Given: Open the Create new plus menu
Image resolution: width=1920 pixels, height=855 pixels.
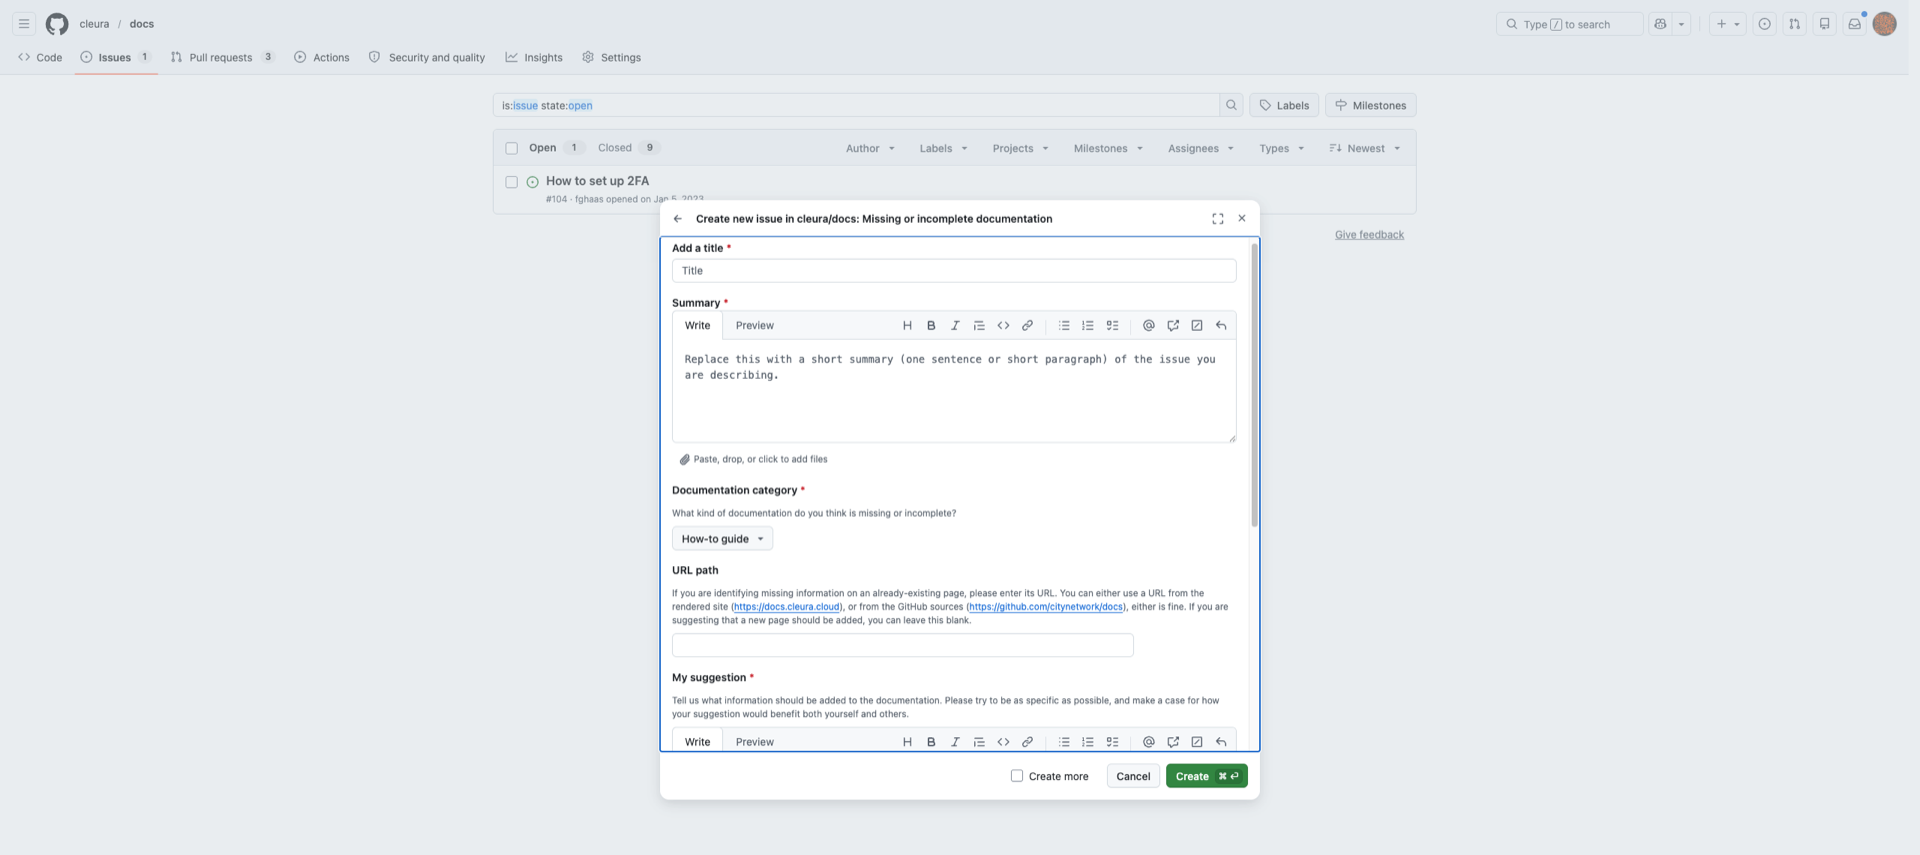Looking at the screenshot, I should pyautogui.click(x=1728, y=24).
